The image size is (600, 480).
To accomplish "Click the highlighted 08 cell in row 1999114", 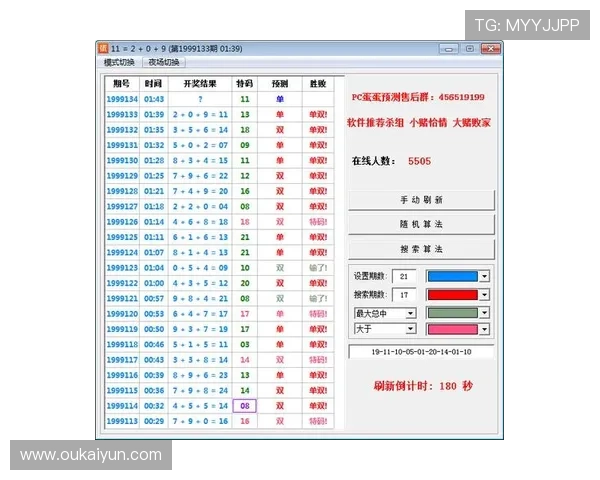I will pos(245,406).
